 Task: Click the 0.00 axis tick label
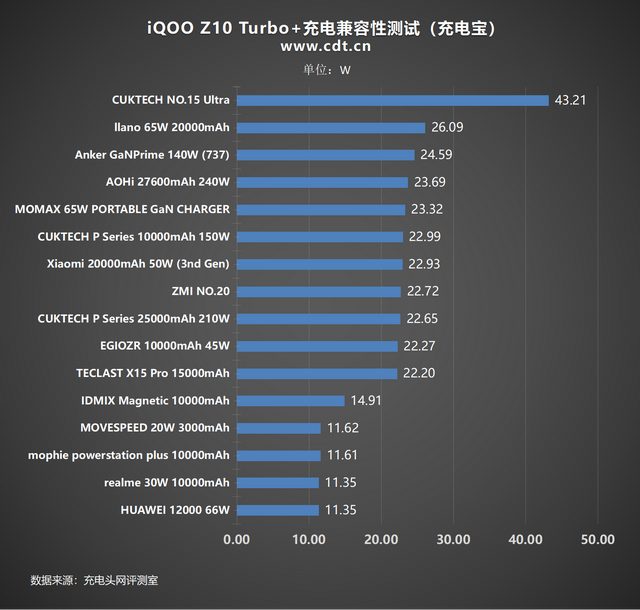(237, 539)
